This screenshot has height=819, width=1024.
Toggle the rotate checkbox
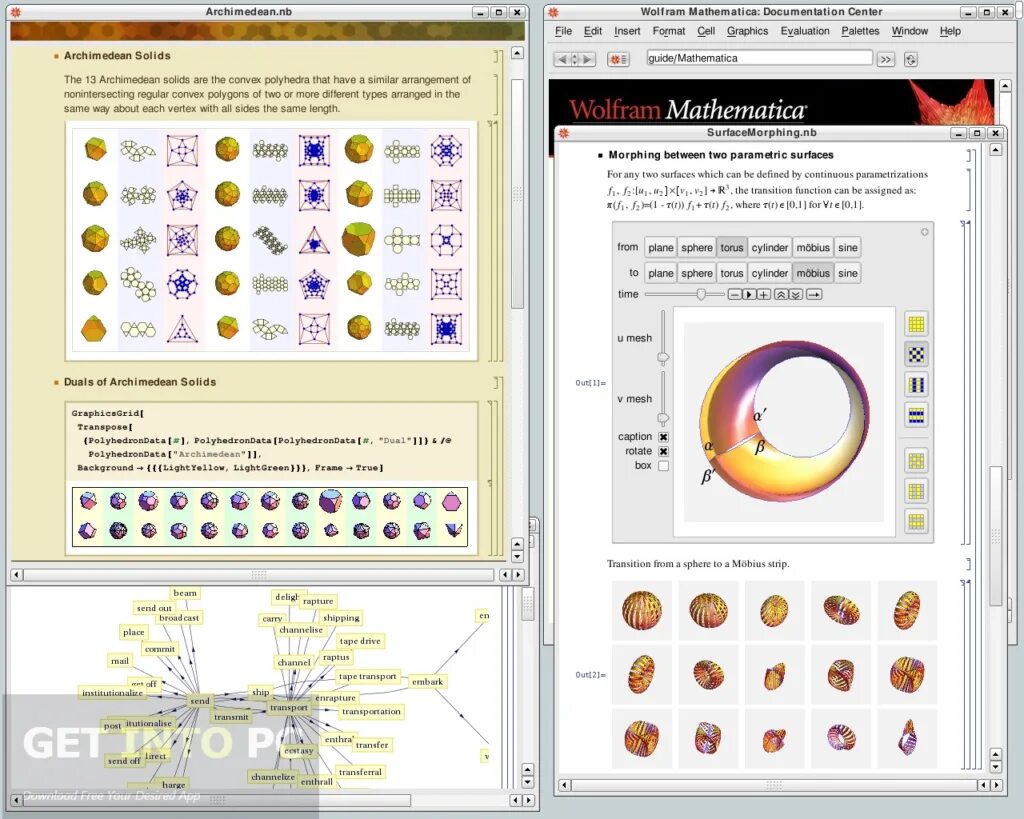pos(664,451)
